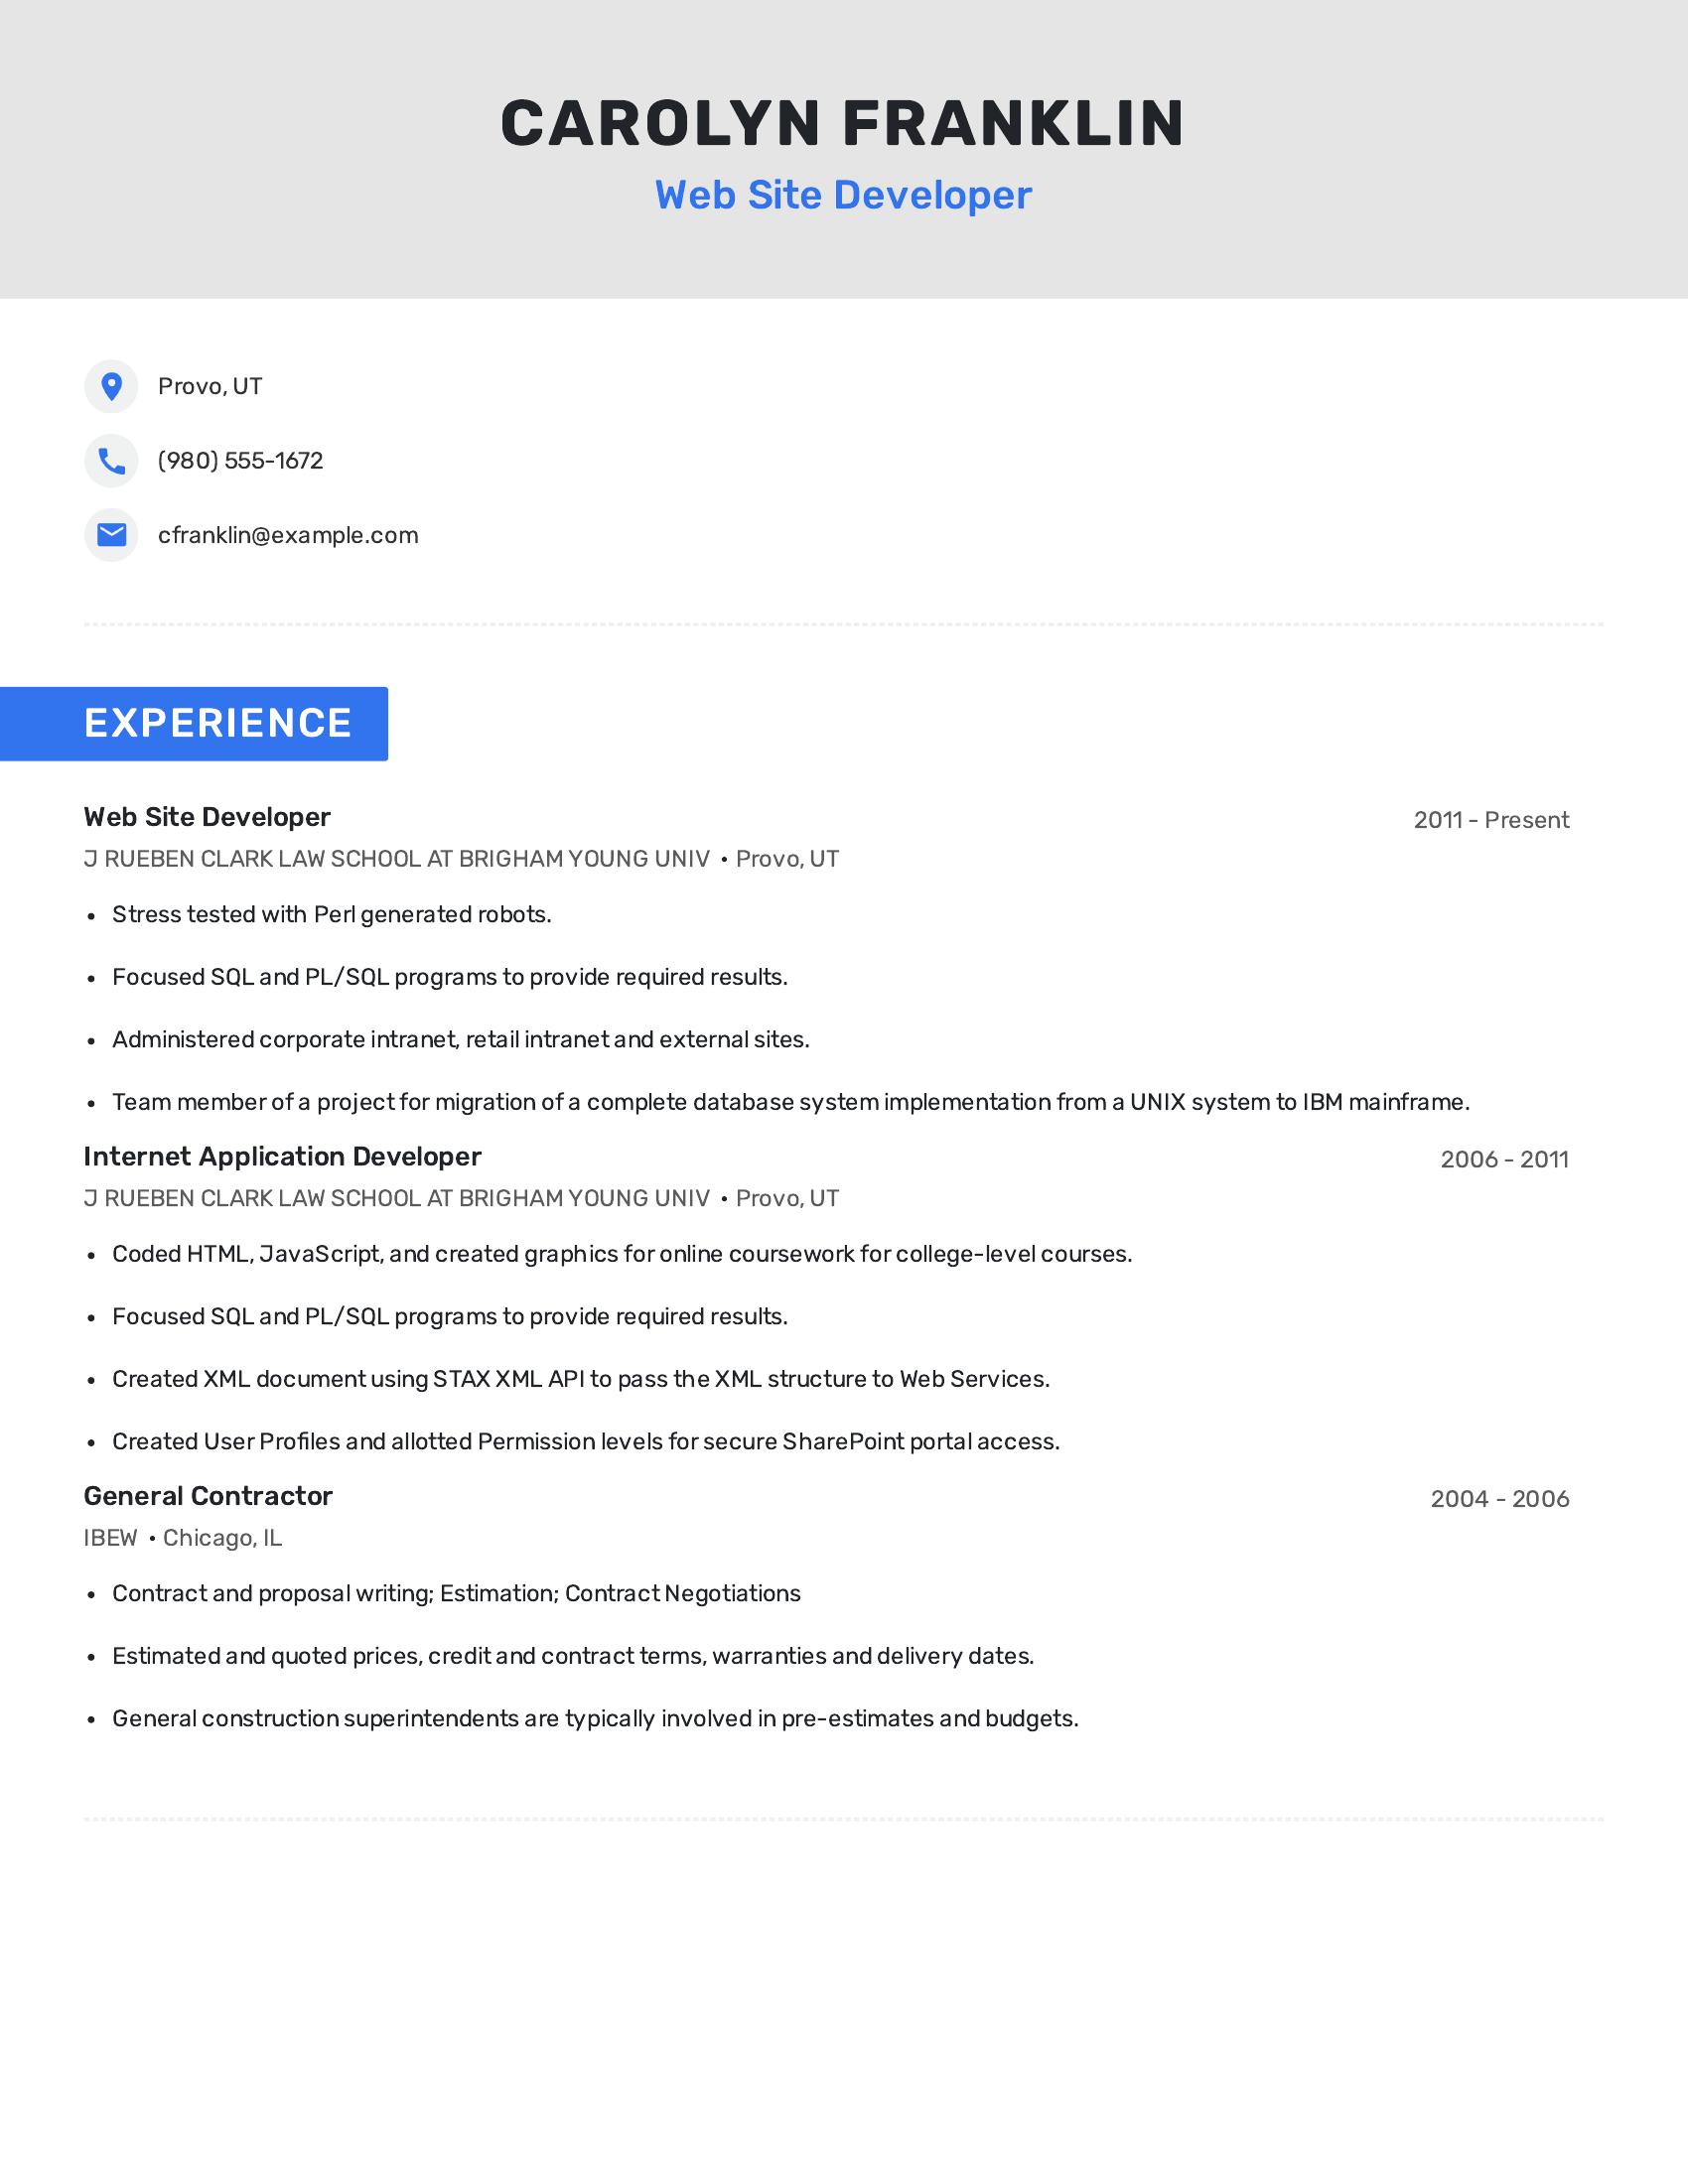The image size is (1688, 2184).
Task: Click the name CAROLYN FRANKLIN heading
Action: 843,124
